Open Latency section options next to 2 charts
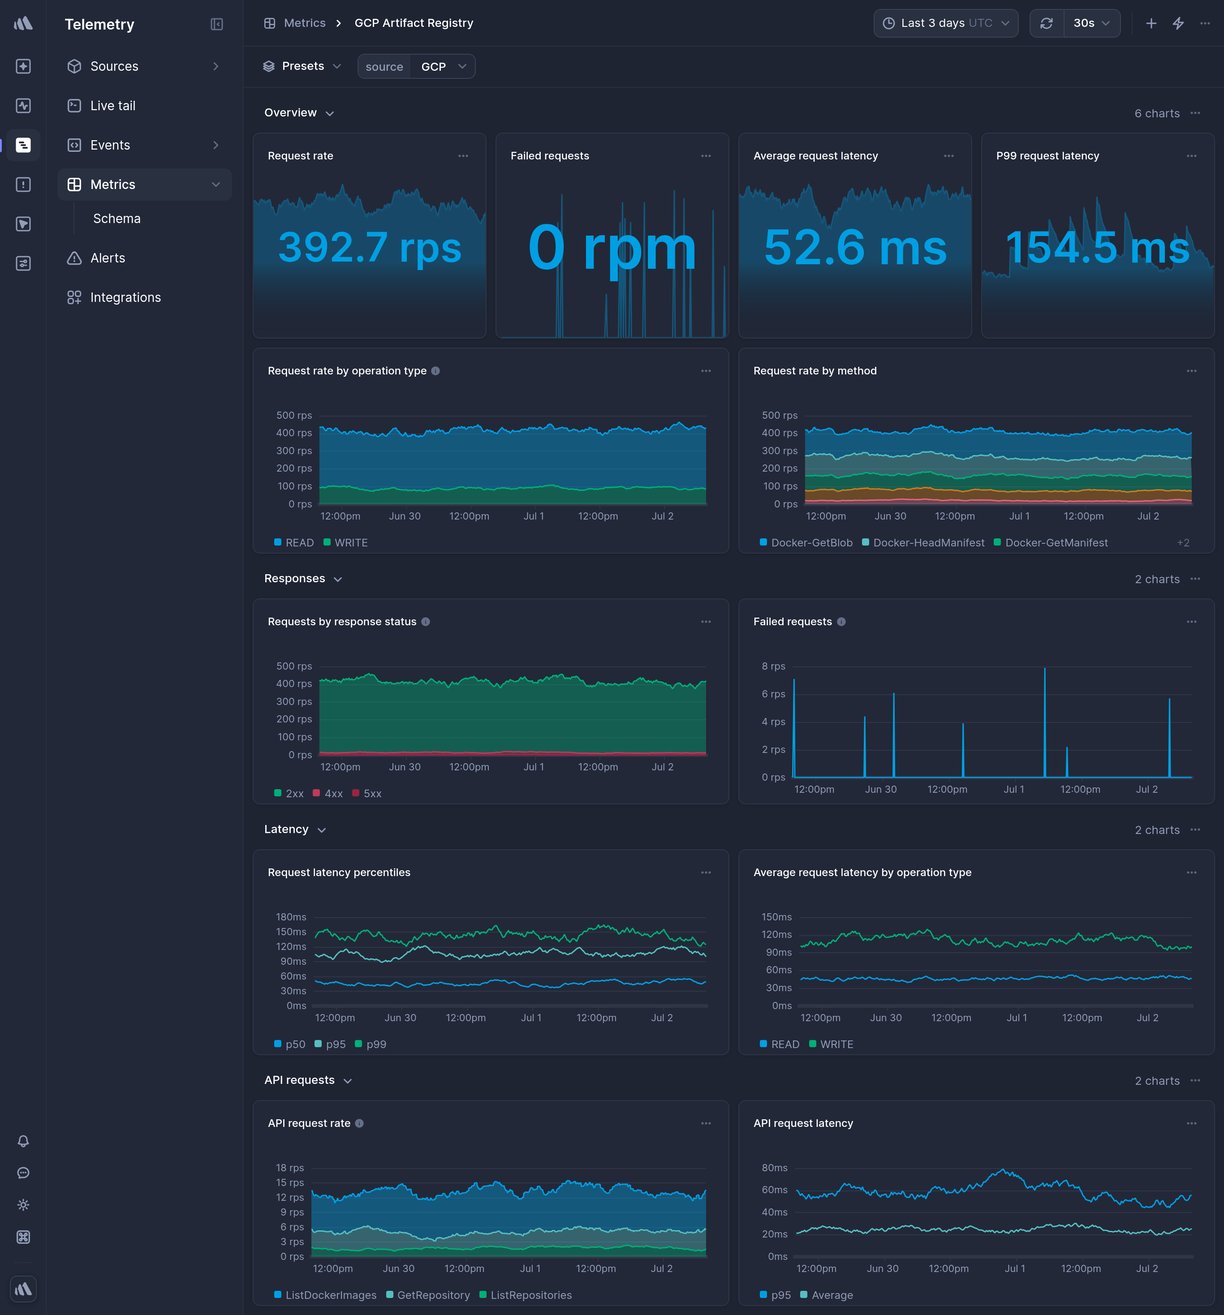 tap(1195, 830)
